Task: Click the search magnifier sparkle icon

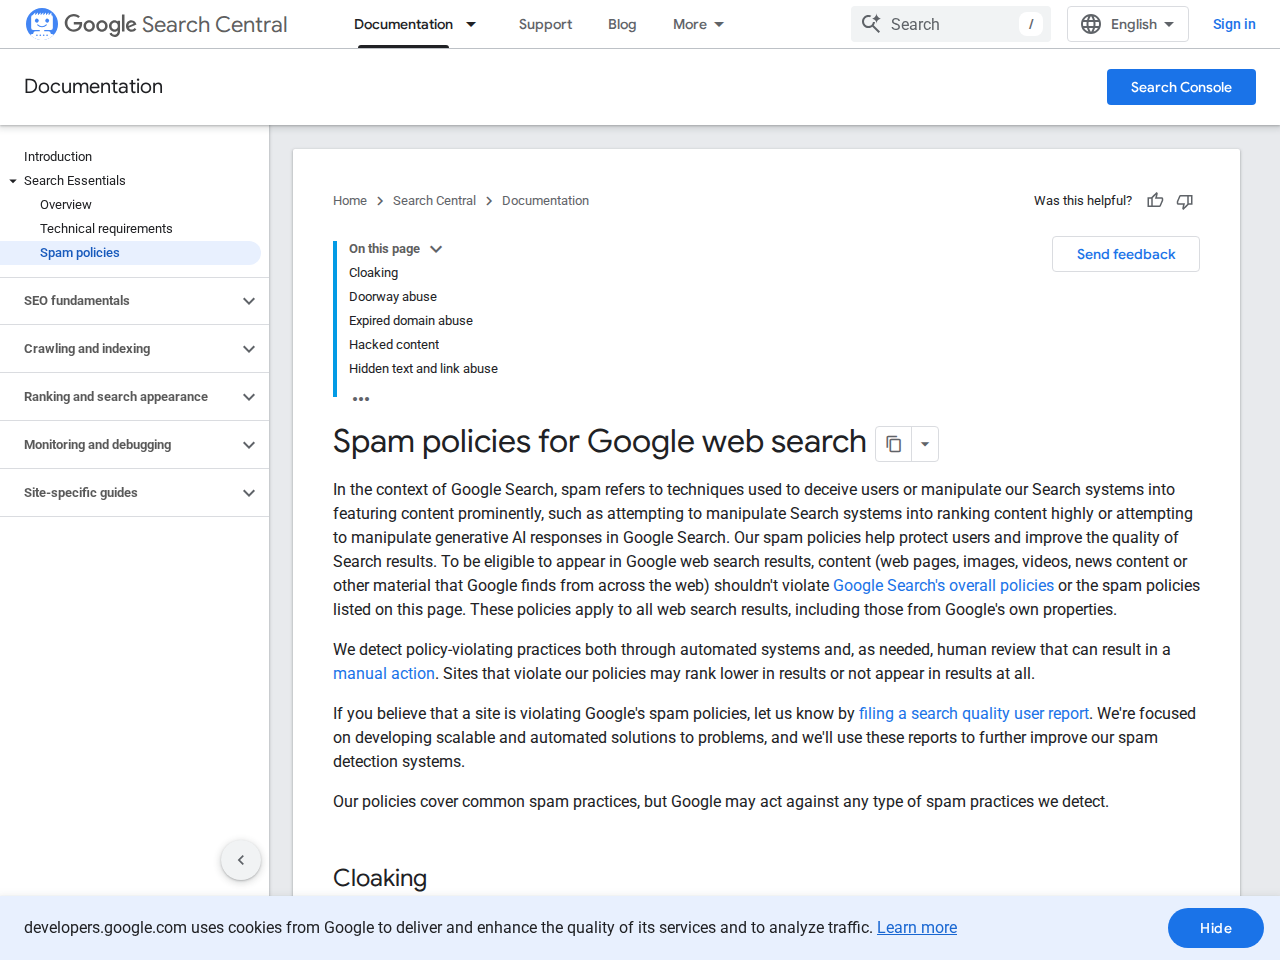Action: 871,24
